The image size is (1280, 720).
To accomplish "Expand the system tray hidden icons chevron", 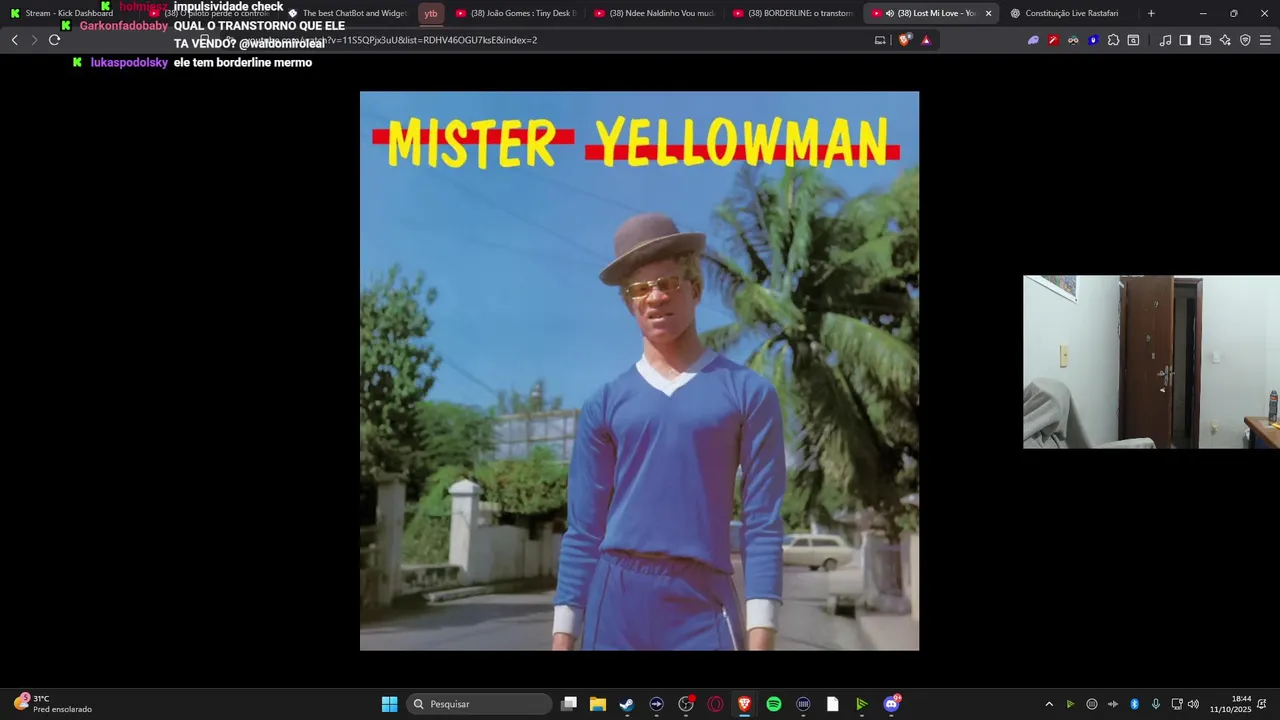I will (x=1049, y=704).
